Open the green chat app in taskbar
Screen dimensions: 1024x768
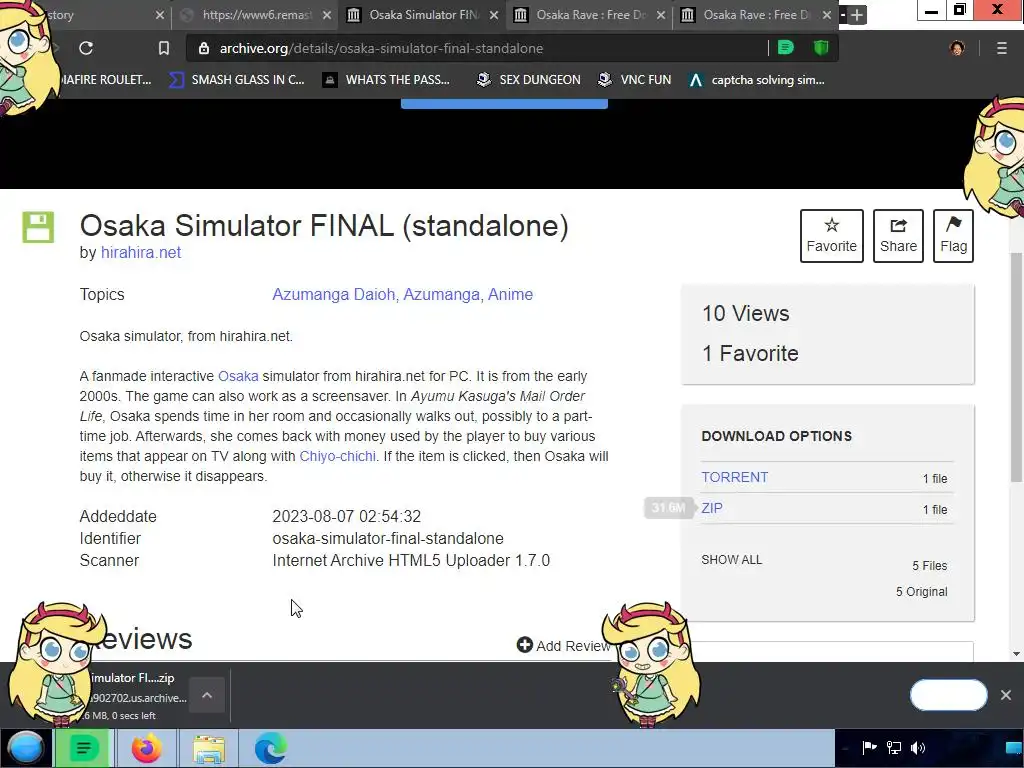83,748
